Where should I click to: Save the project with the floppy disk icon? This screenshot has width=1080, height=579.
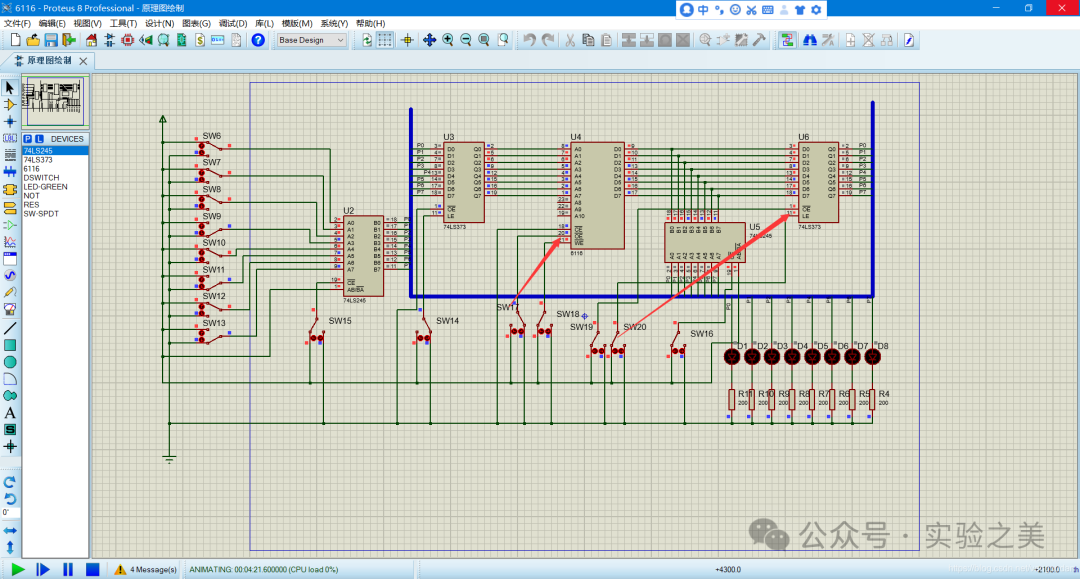click(51, 41)
